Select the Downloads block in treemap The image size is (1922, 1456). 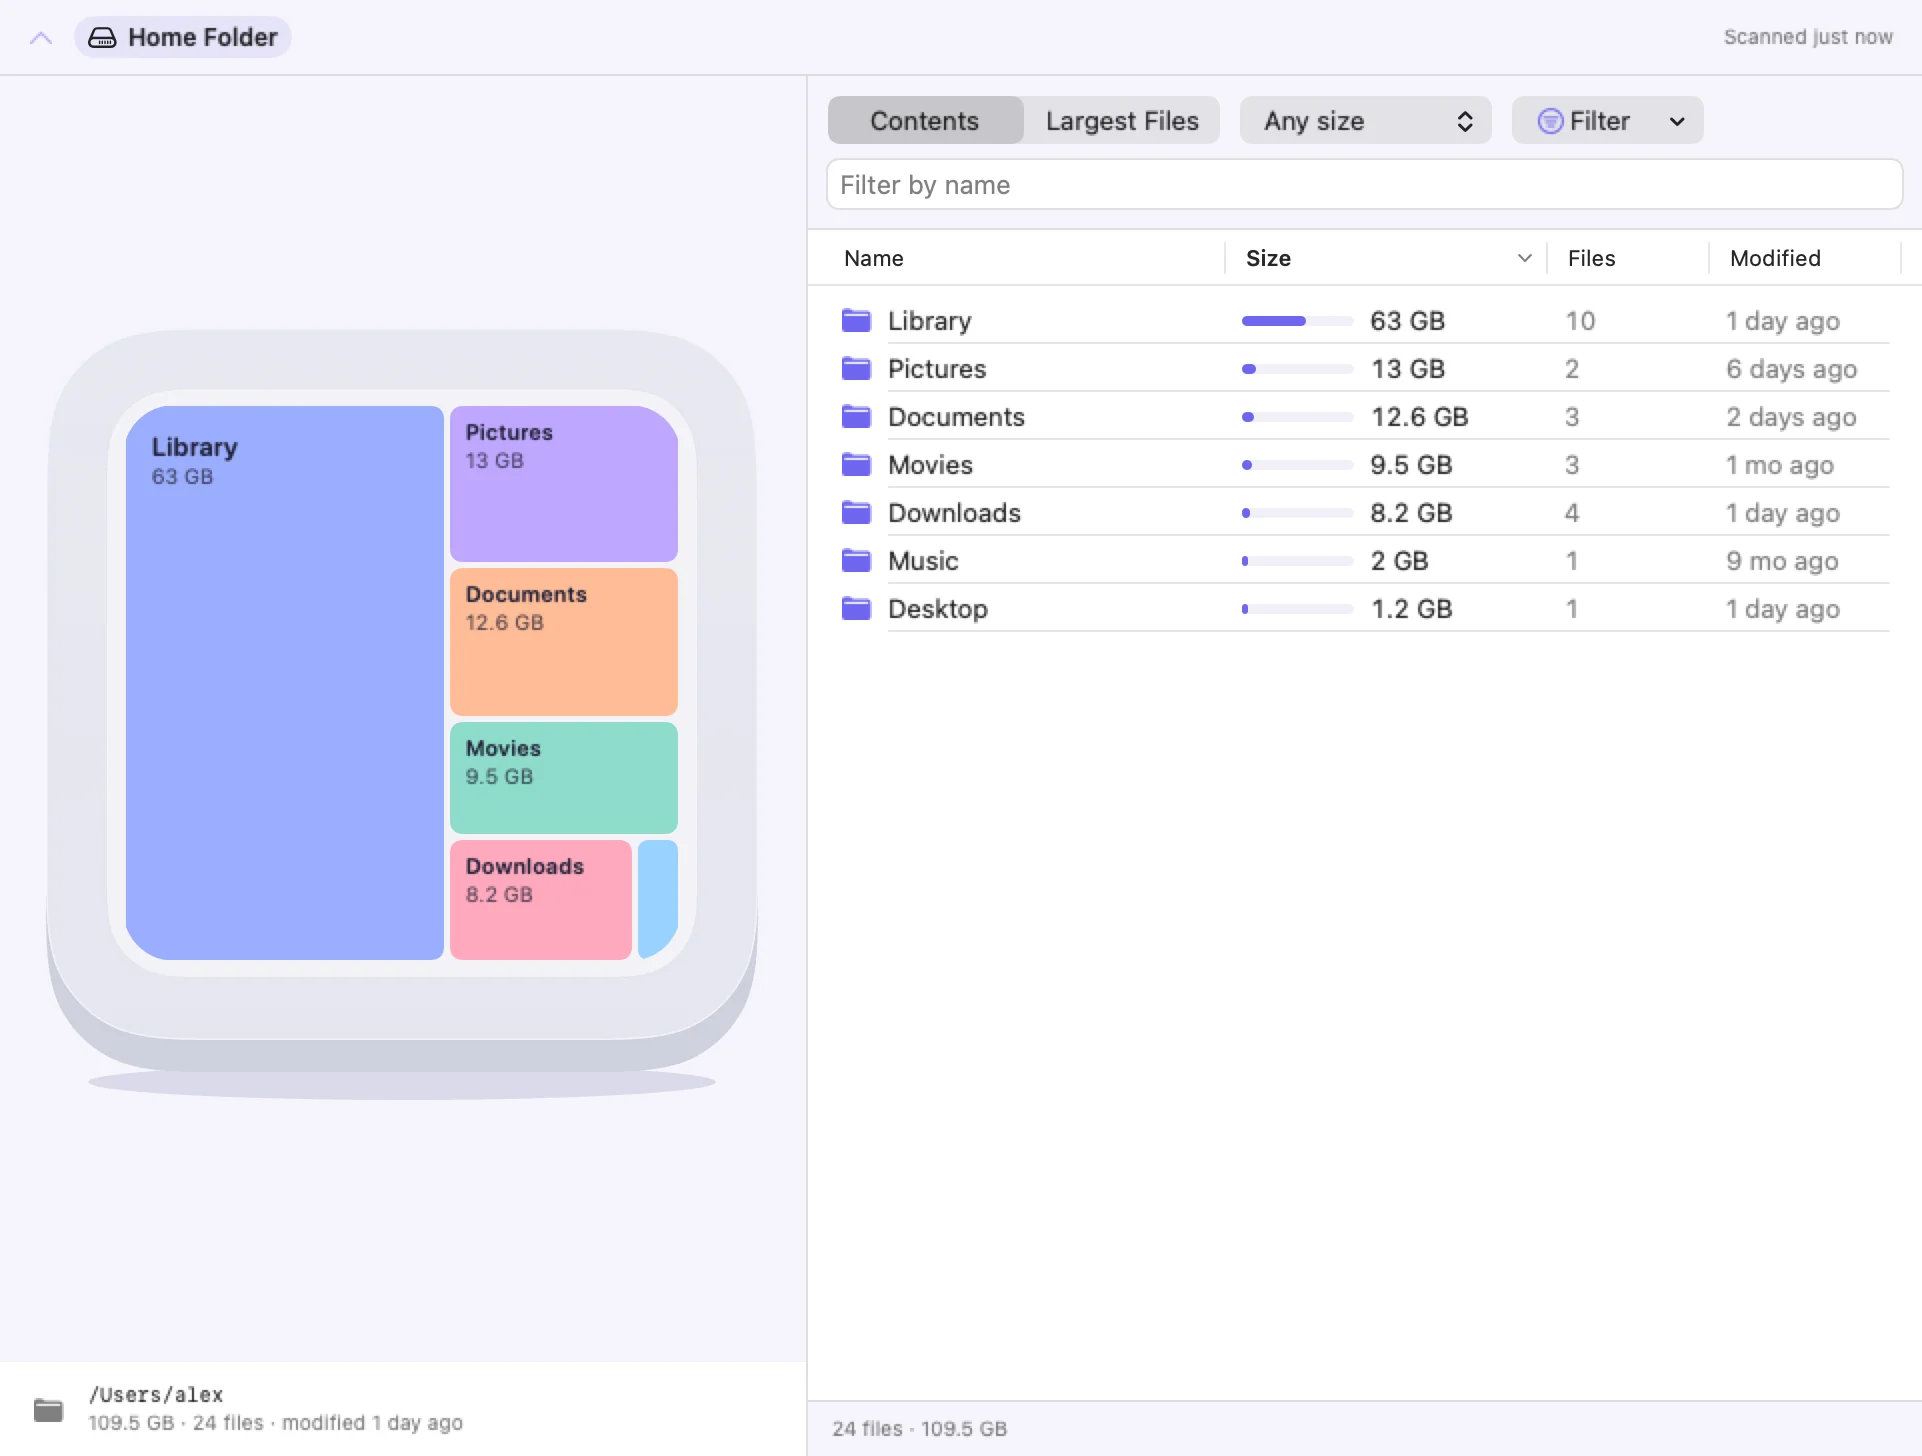[x=541, y=900]
